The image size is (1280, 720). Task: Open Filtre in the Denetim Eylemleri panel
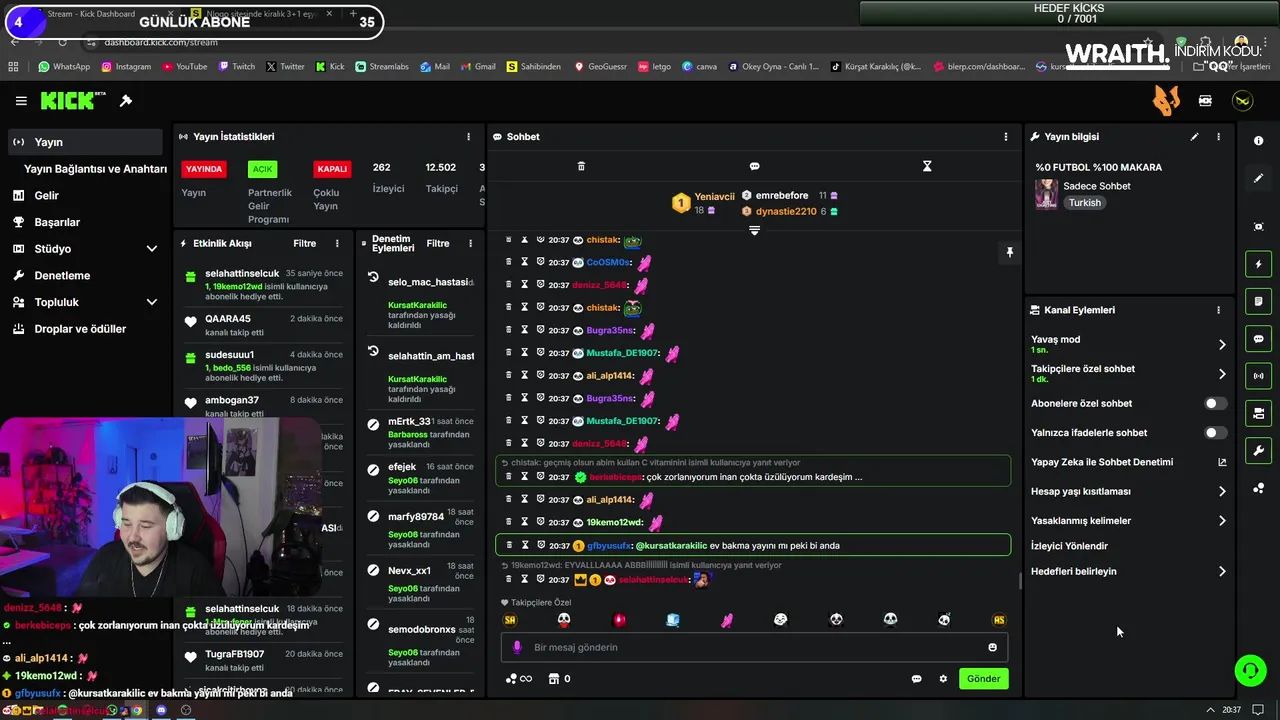point(438,243)
